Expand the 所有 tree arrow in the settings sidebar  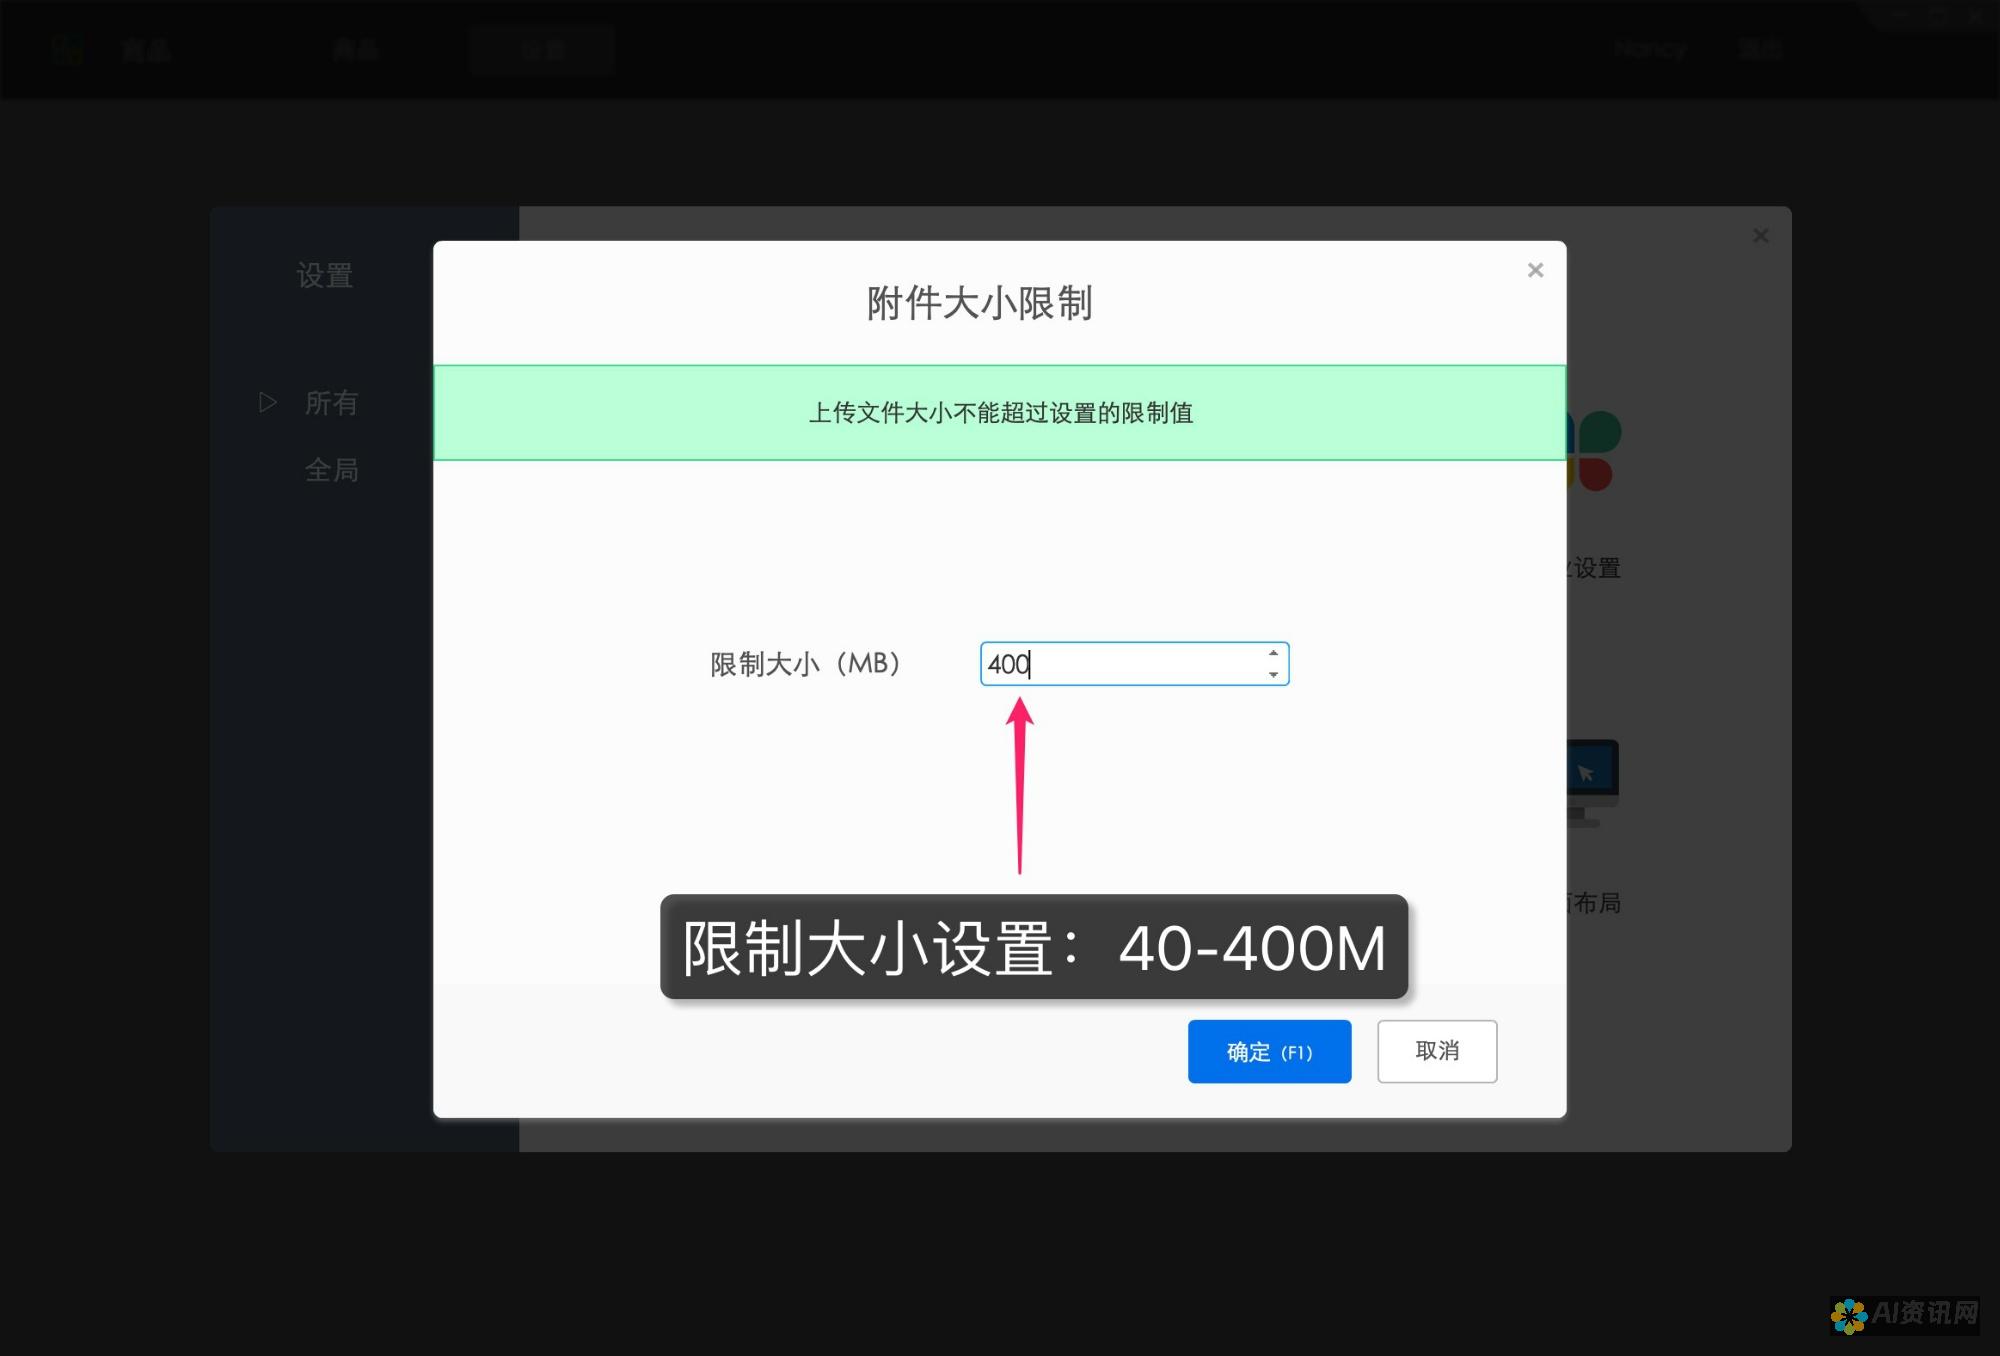click(x=267, y=402)
